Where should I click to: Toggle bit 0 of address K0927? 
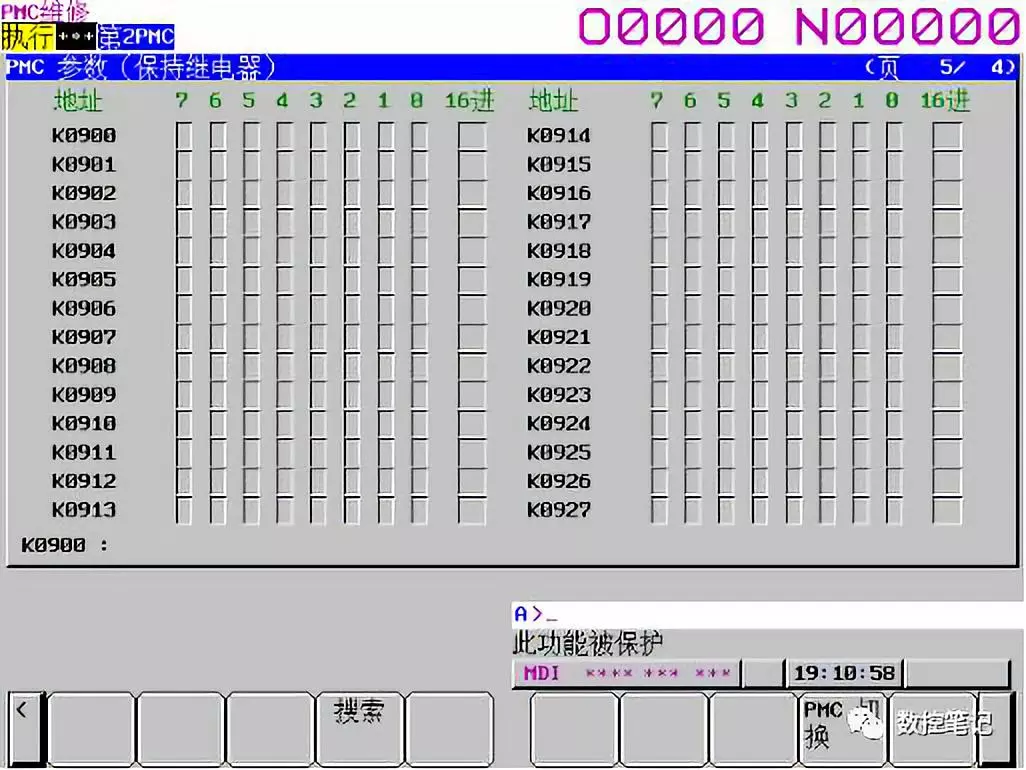pyautogui.click(x=894, y=510)
